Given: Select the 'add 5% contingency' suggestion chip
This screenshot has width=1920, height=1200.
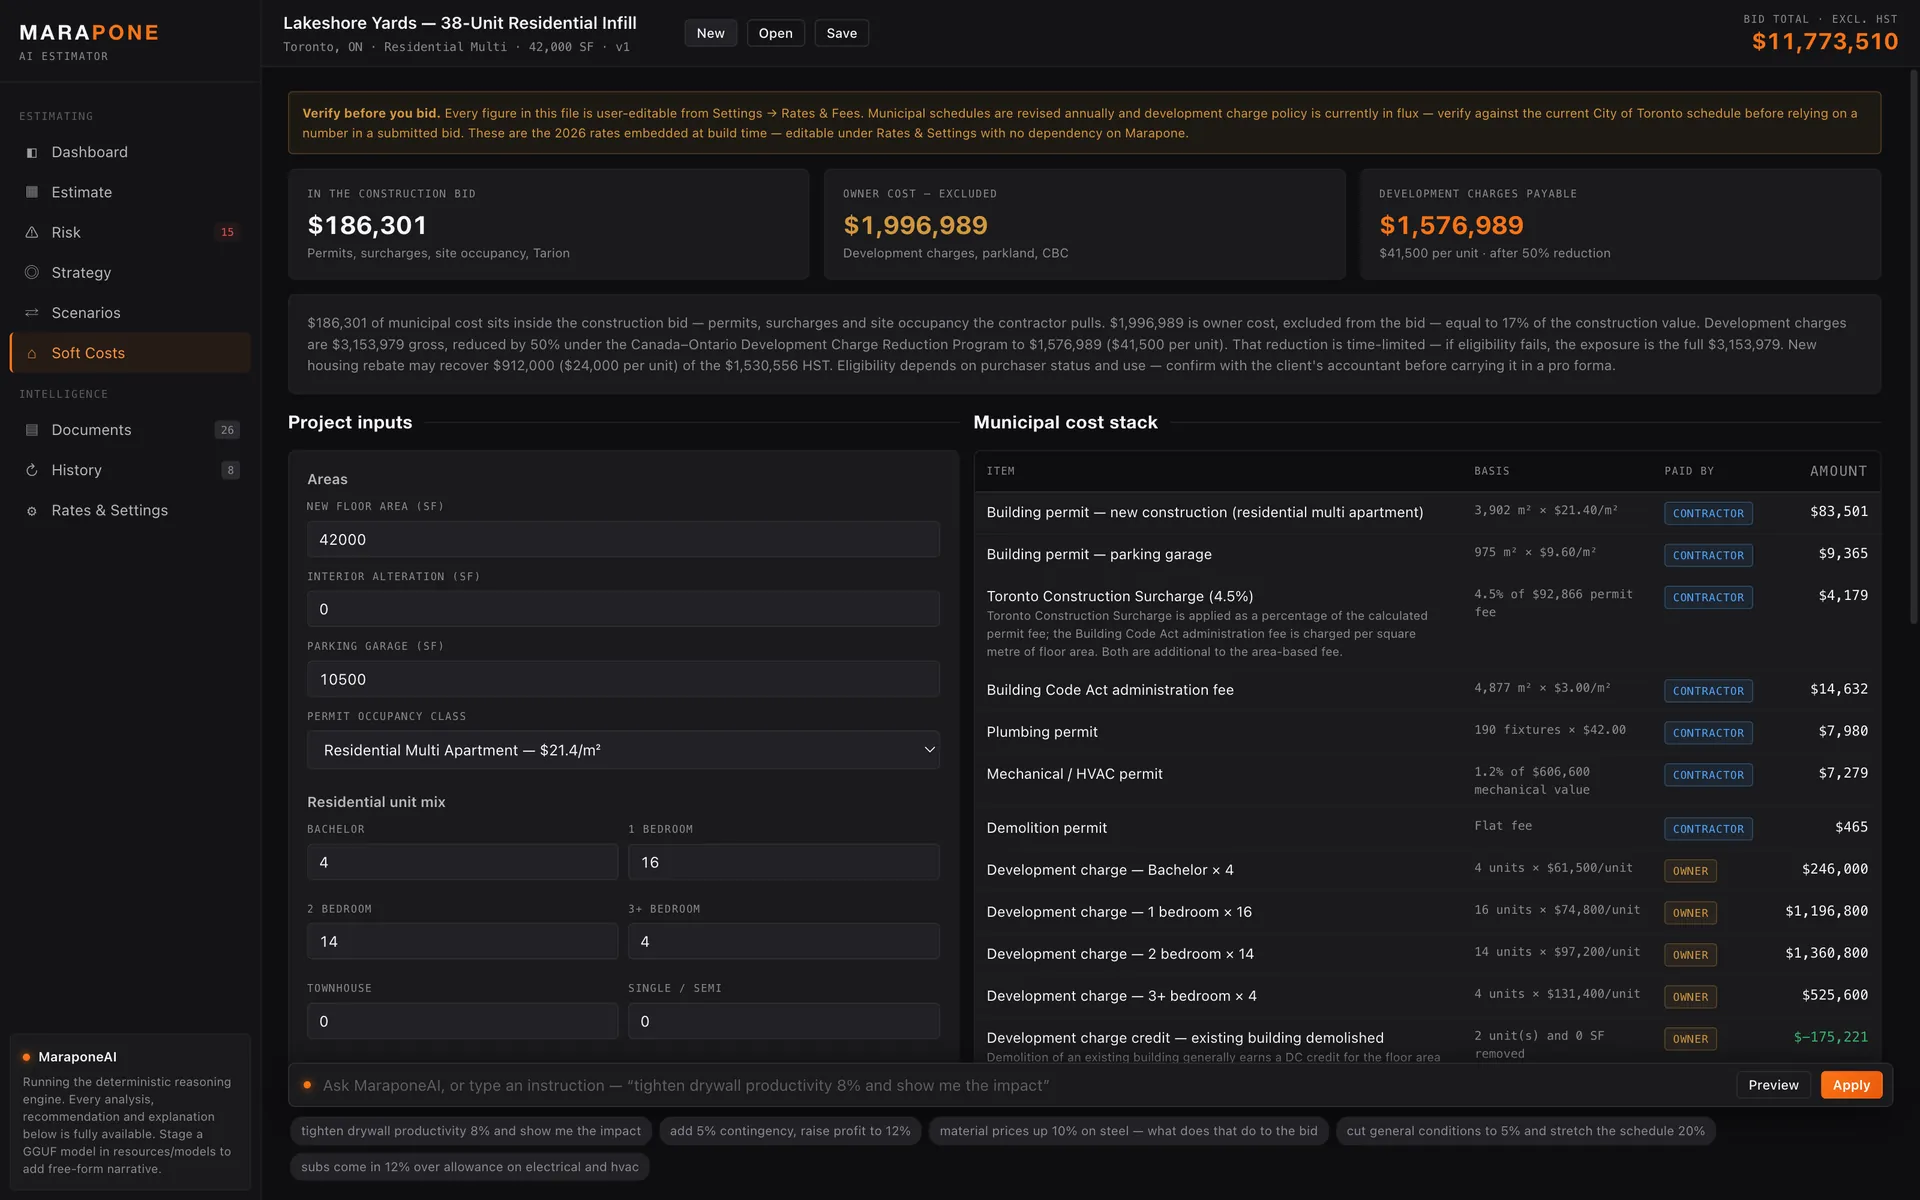Looking at the screenshot, I should tap(790, 1131).
